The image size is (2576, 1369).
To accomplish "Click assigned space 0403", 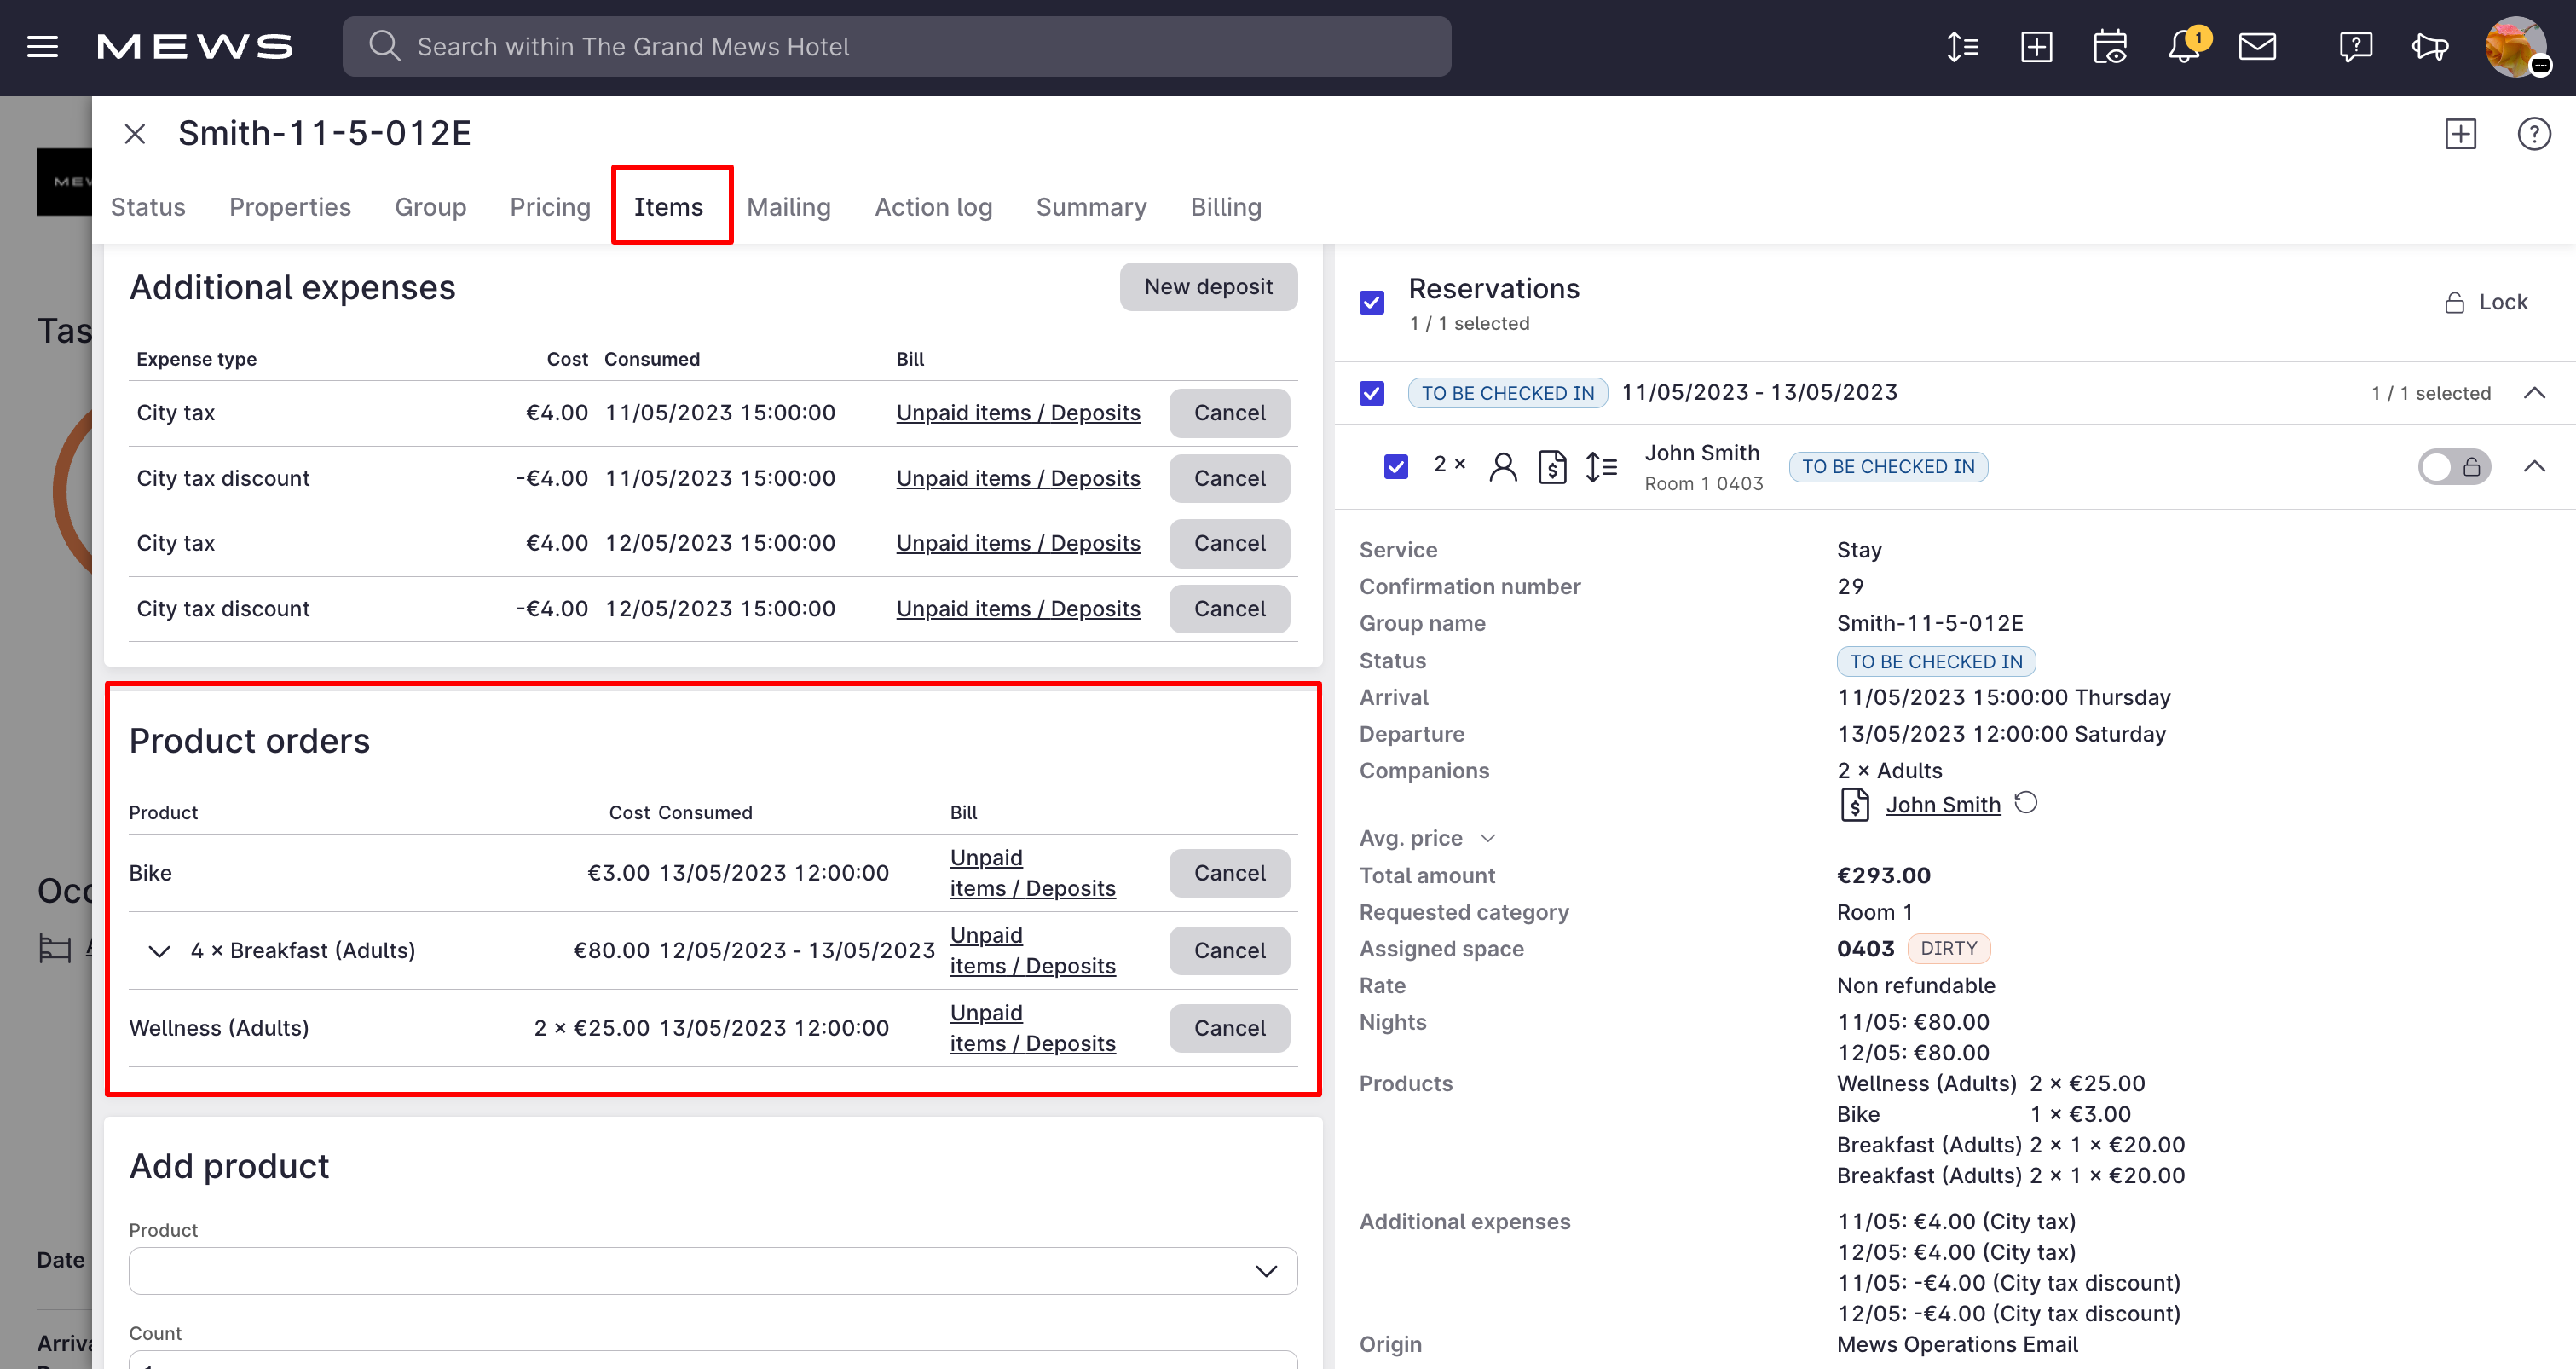I will point(1866,949).
